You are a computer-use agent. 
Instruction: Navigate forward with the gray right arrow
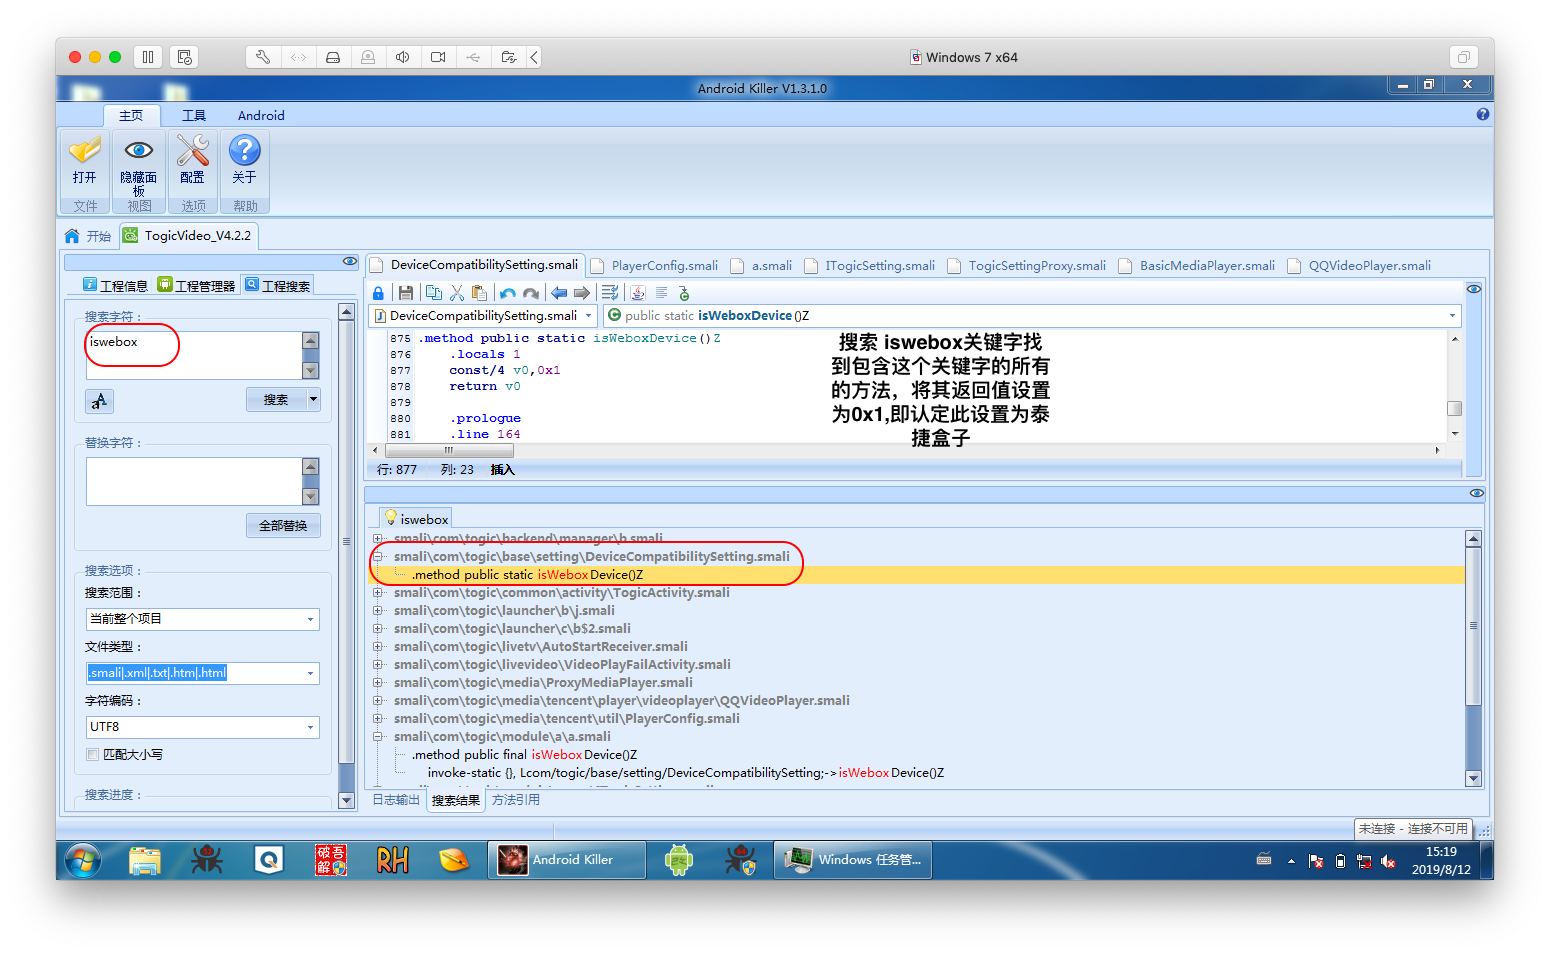point(581,293)
